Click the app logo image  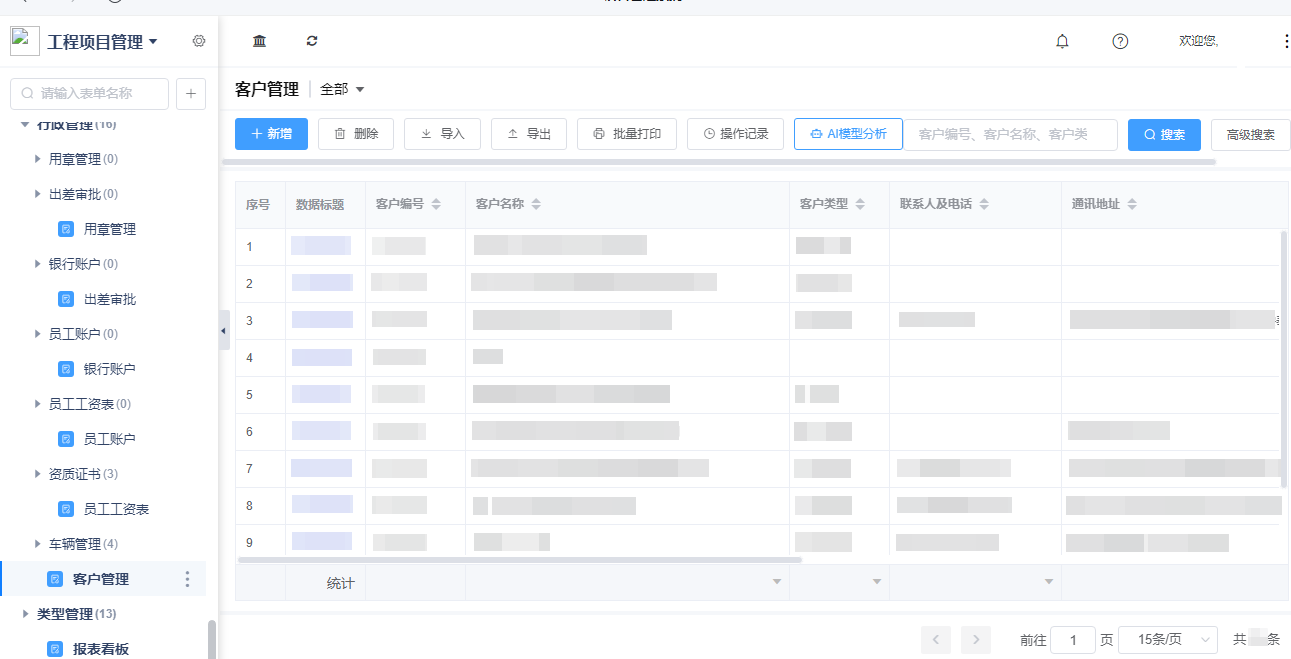25,41
